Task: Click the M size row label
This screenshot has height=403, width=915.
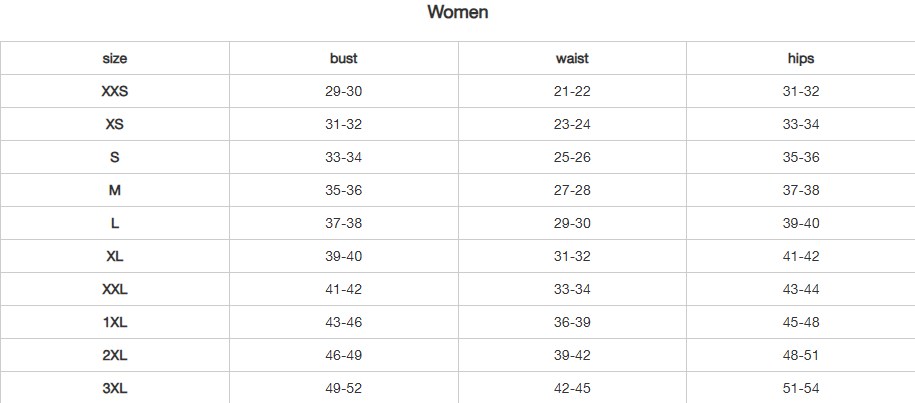Action: pyautogui.click(x=115, y=191)
